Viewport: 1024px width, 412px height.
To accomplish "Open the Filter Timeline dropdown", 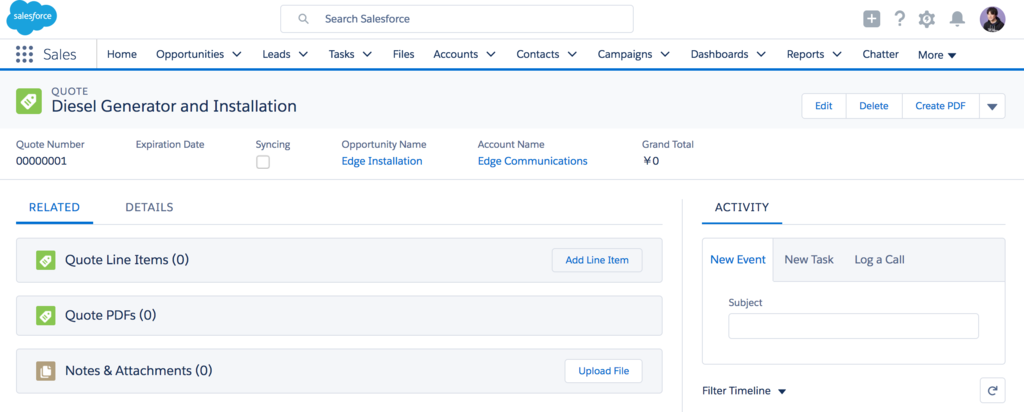I will point(744,390).
